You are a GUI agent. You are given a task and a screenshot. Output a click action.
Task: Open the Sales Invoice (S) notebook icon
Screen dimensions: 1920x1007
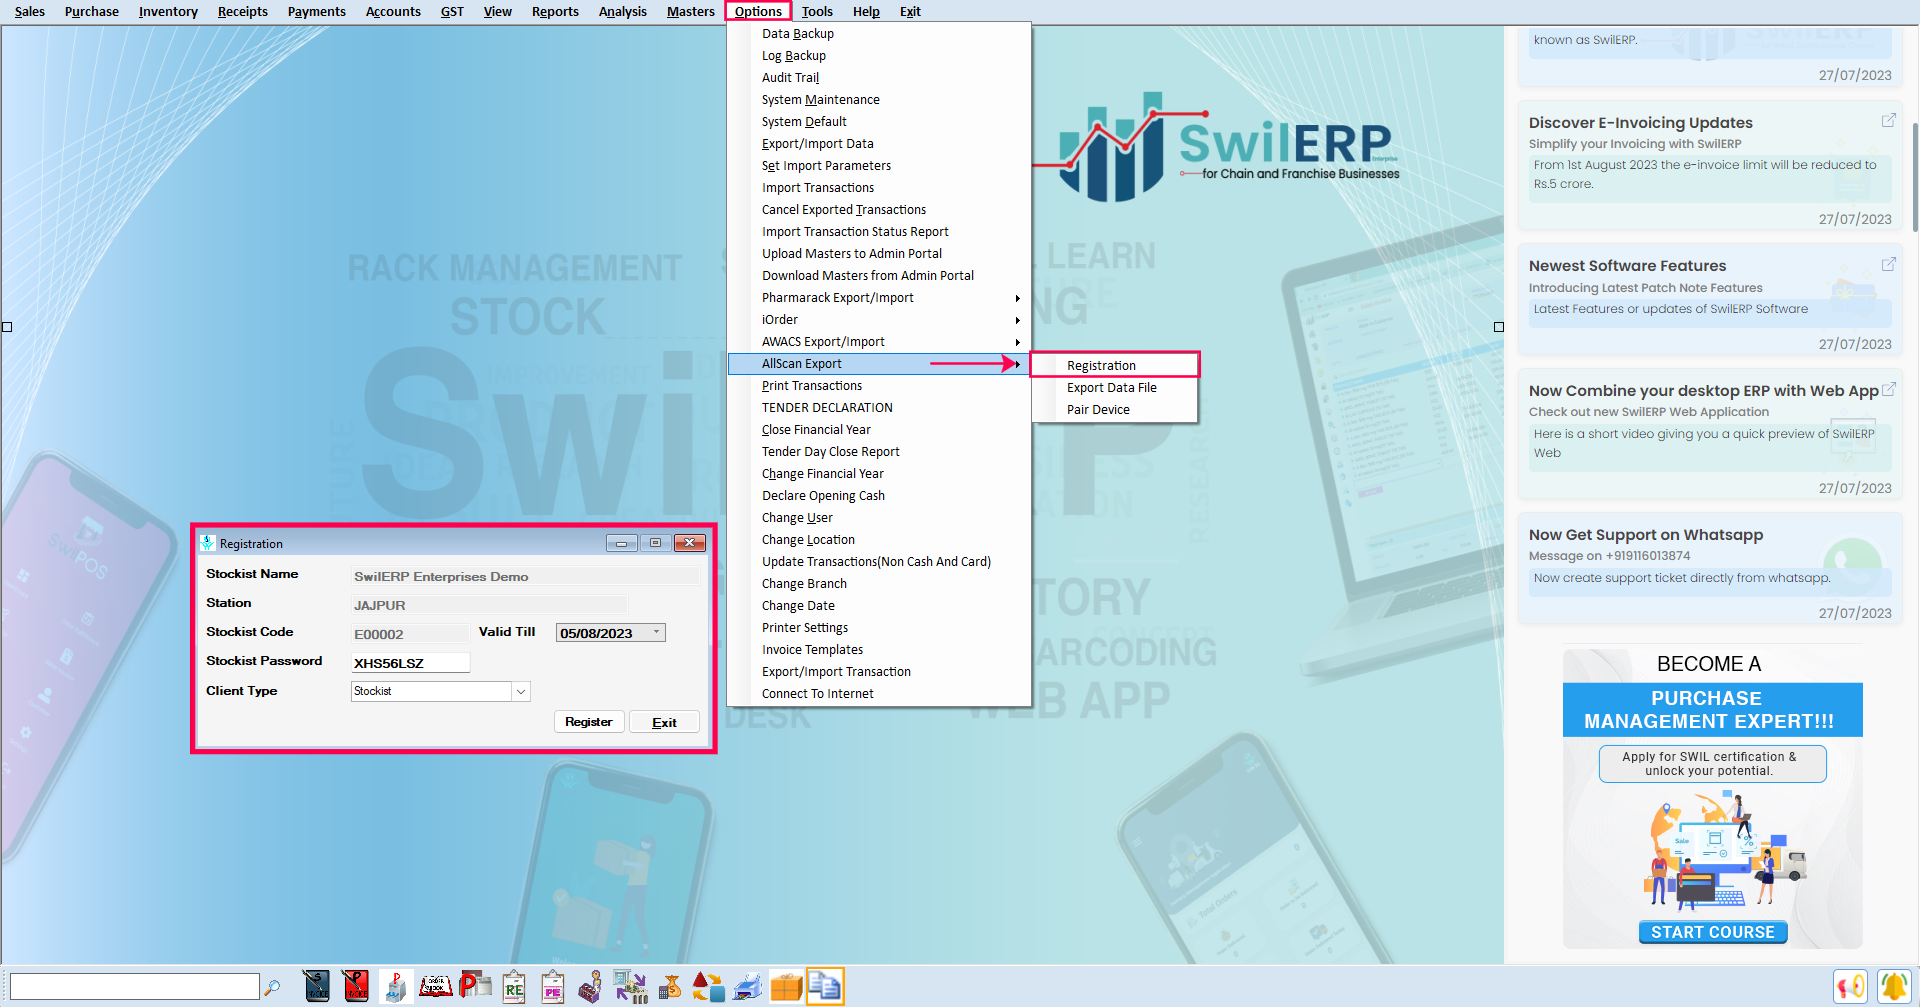[x=316, y=986]
